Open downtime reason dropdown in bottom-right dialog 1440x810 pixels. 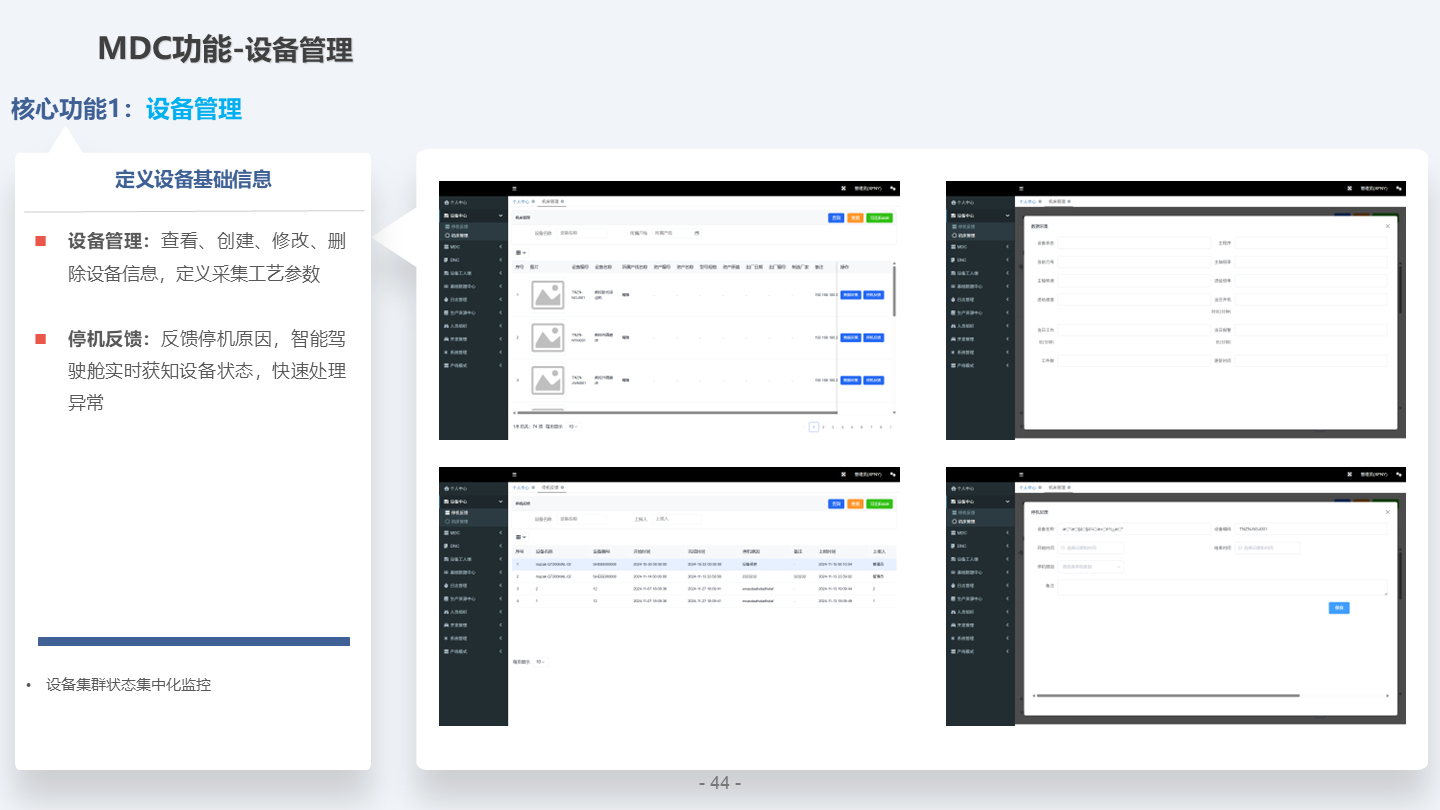[1091, 567]
